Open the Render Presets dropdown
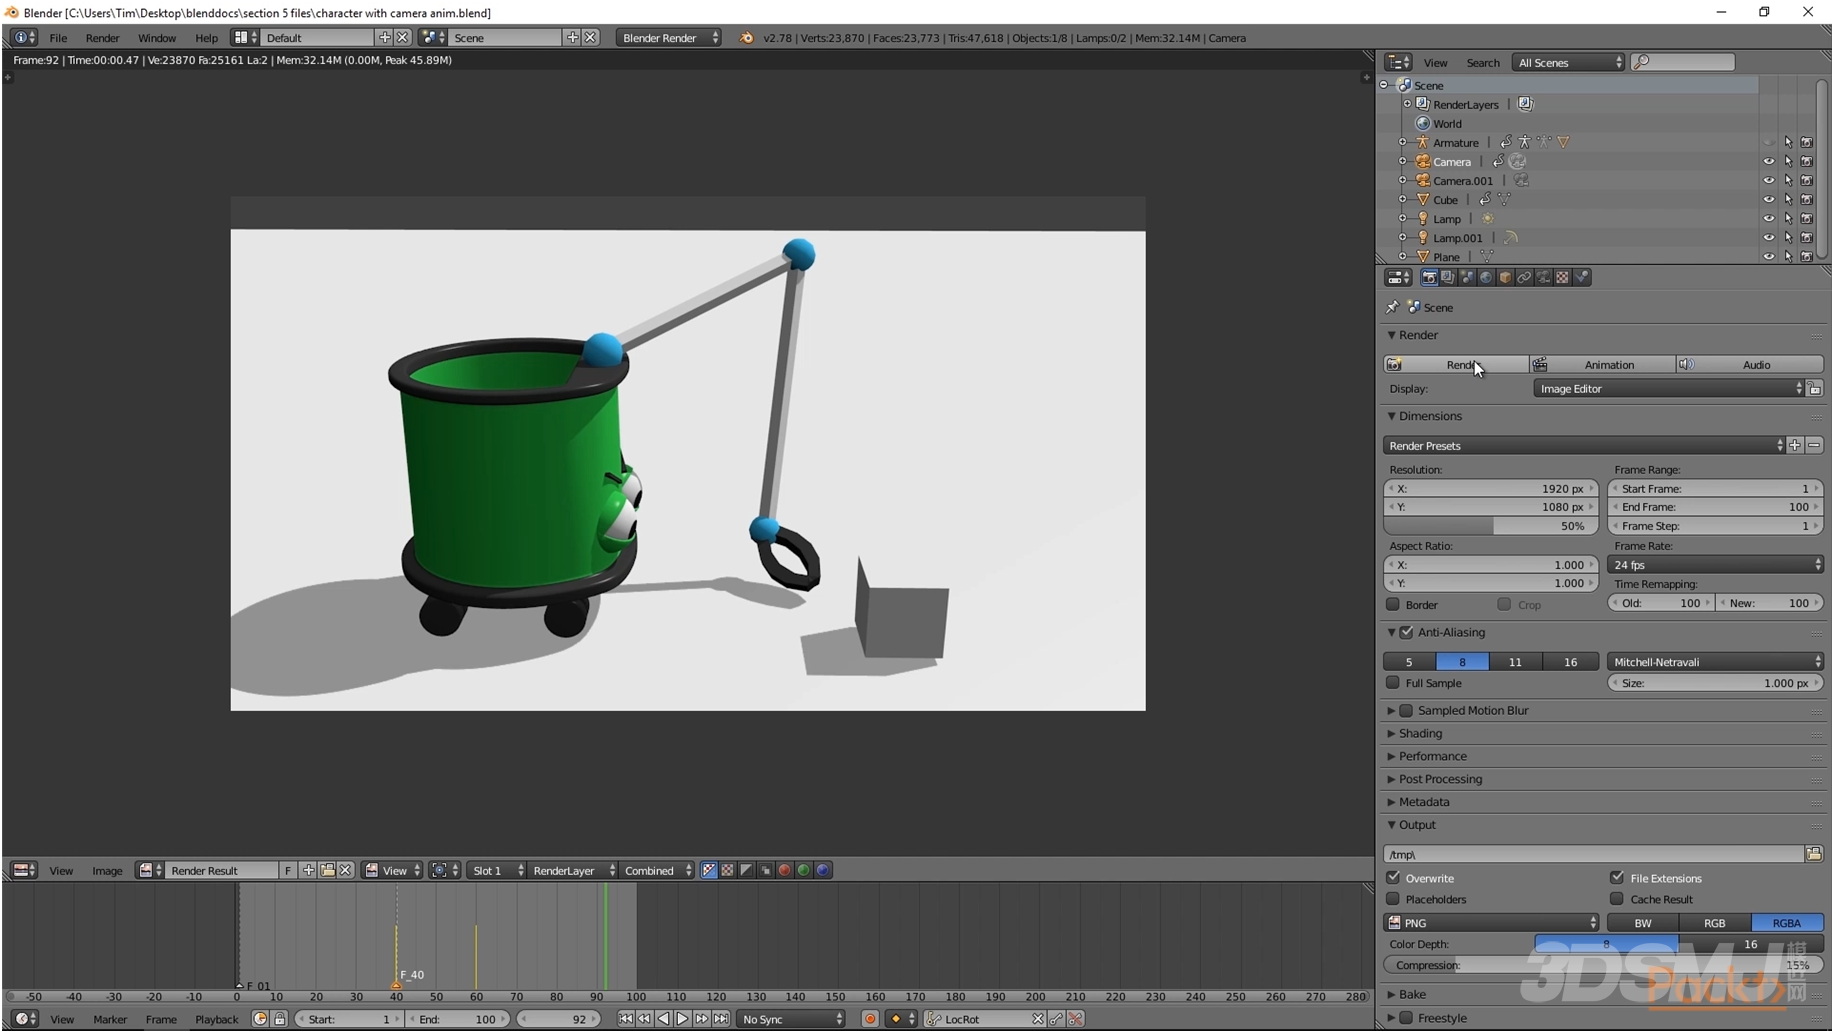Viewport: 1834px width, 1033px height. [1585, 446]
